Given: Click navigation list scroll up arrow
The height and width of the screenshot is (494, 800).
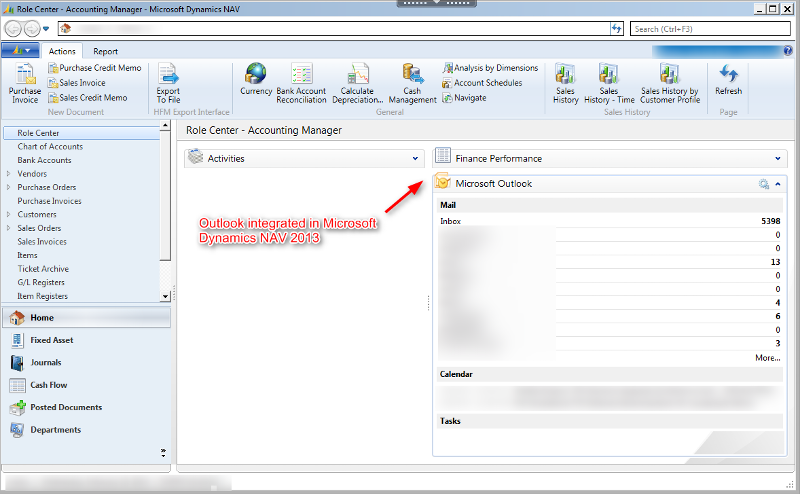Looking at the screenshot, I should point(165,125).
